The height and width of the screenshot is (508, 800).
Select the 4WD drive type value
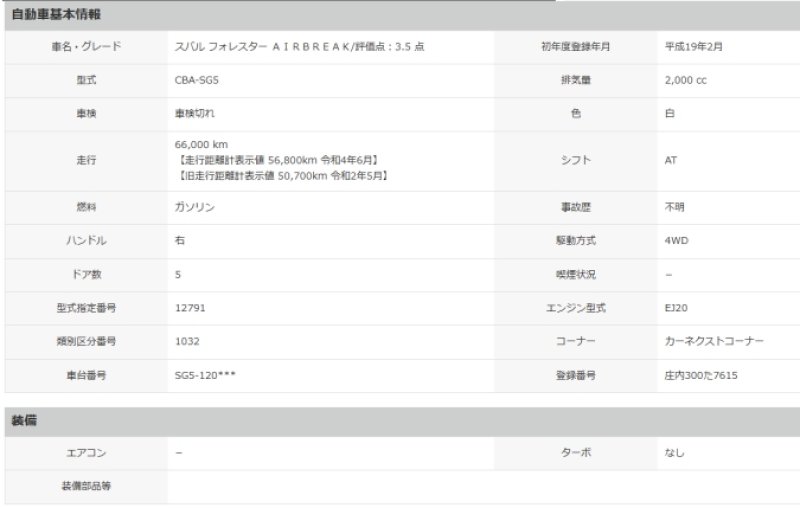pyautogui.click(x=676, y=240)
